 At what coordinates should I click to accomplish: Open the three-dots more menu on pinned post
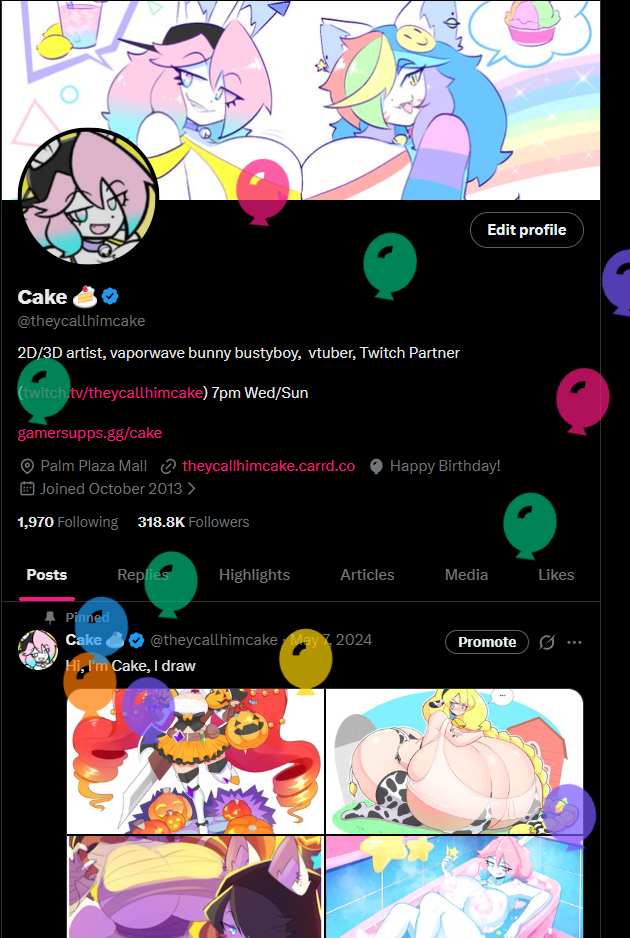point(574,642)
